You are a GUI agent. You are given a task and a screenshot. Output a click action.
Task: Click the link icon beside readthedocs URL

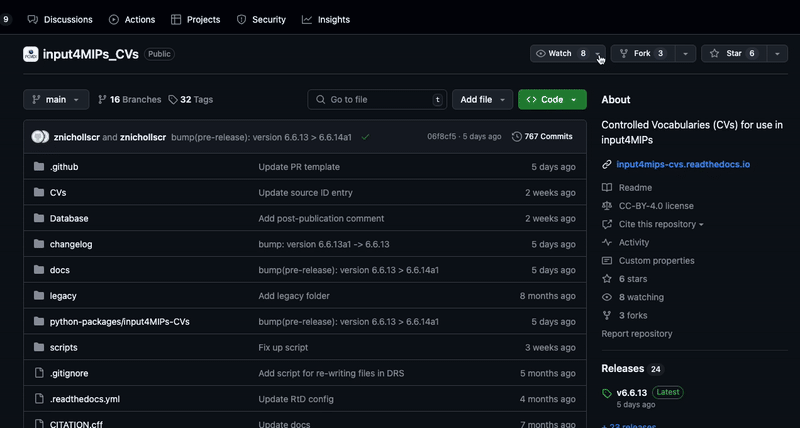(607, 164)
